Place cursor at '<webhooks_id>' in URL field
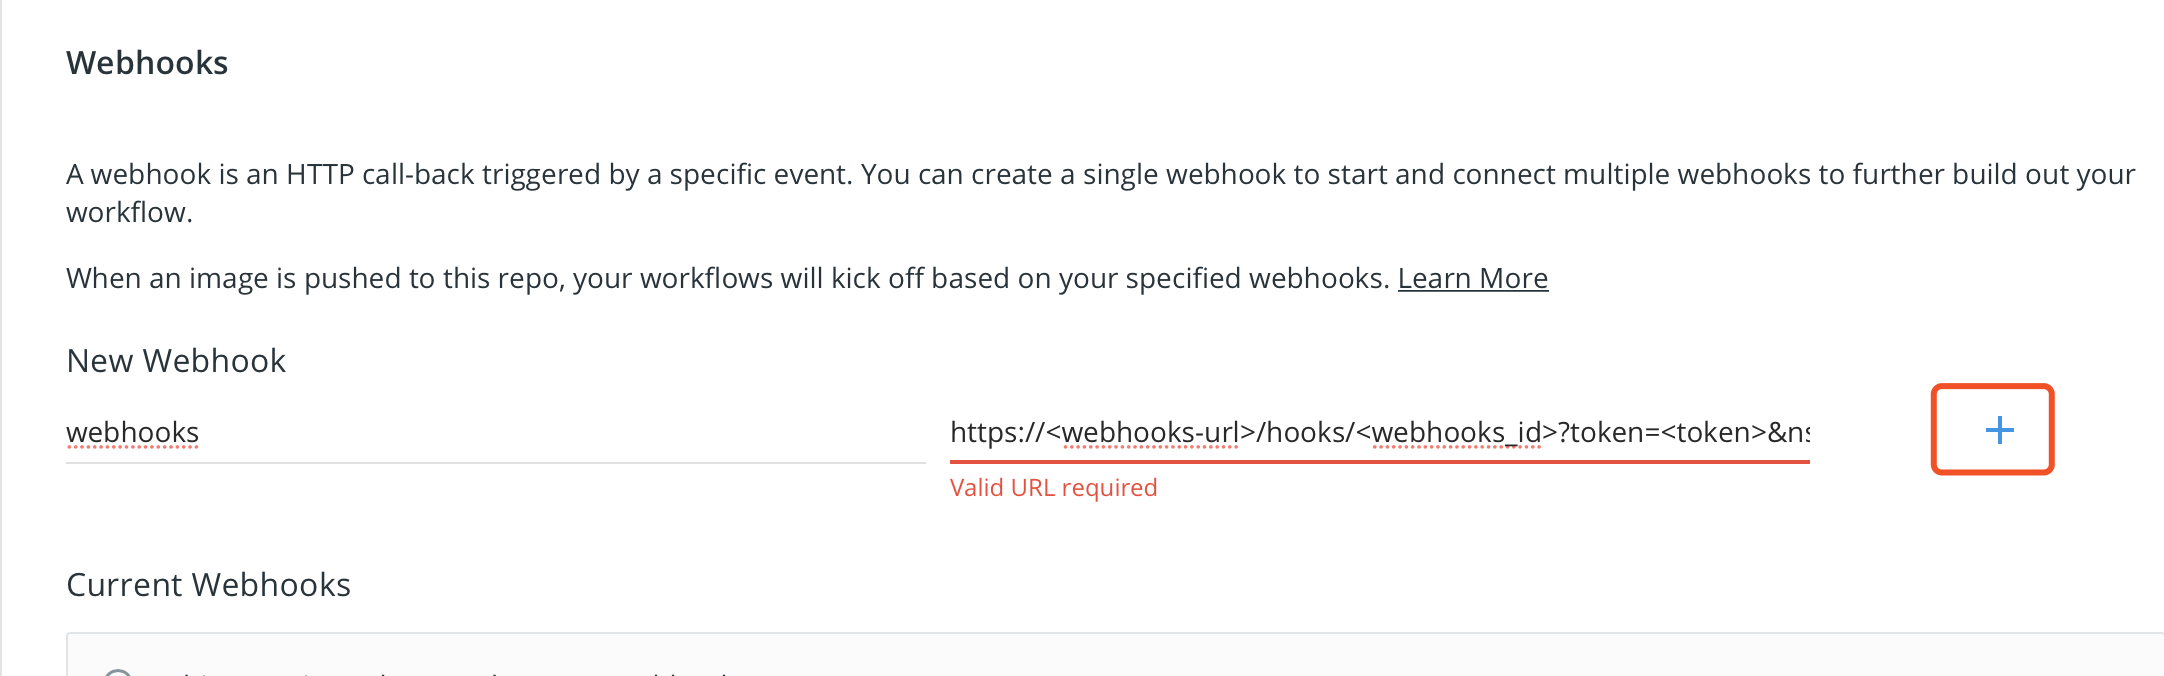 [x=1457, y=432]
